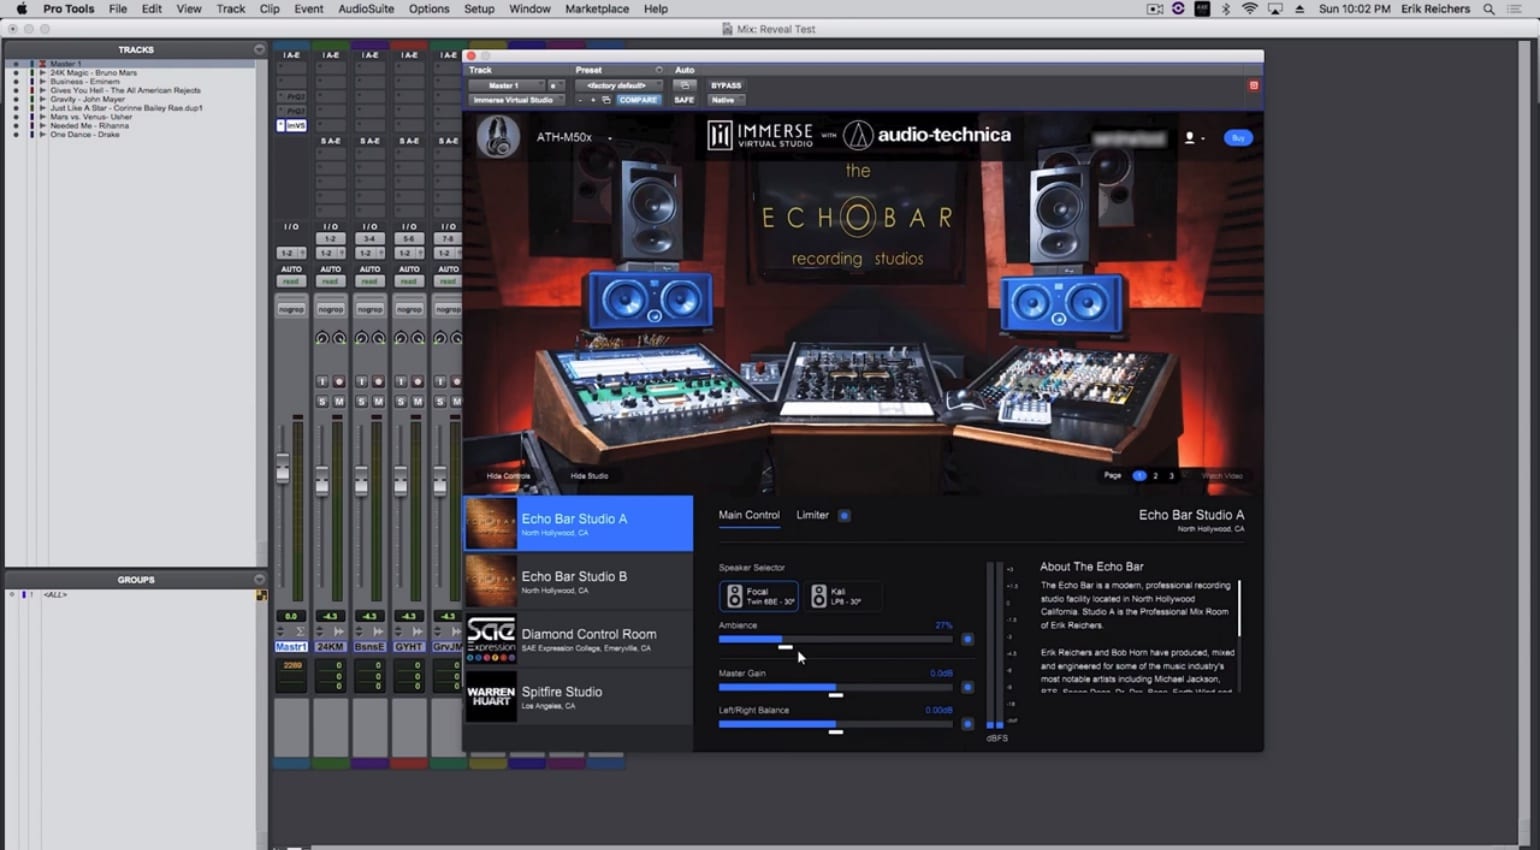Image resolution: width=1540 pixels, height=850 pixels.
Task: Open the AudioSuite menu
Action: coord(366,9)
